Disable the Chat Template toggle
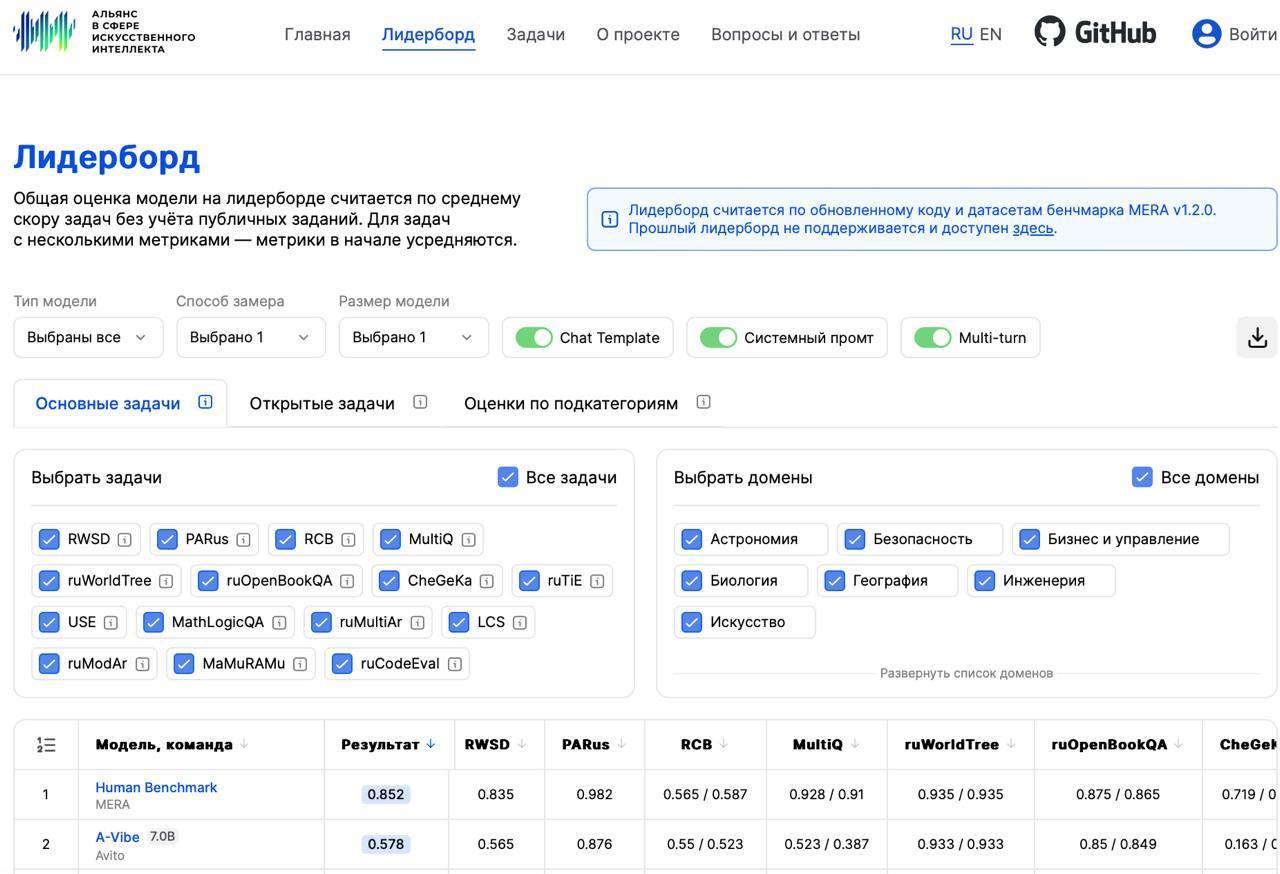Image resolution: width=1280 pixels, height=874 pixels. (534, 337)
